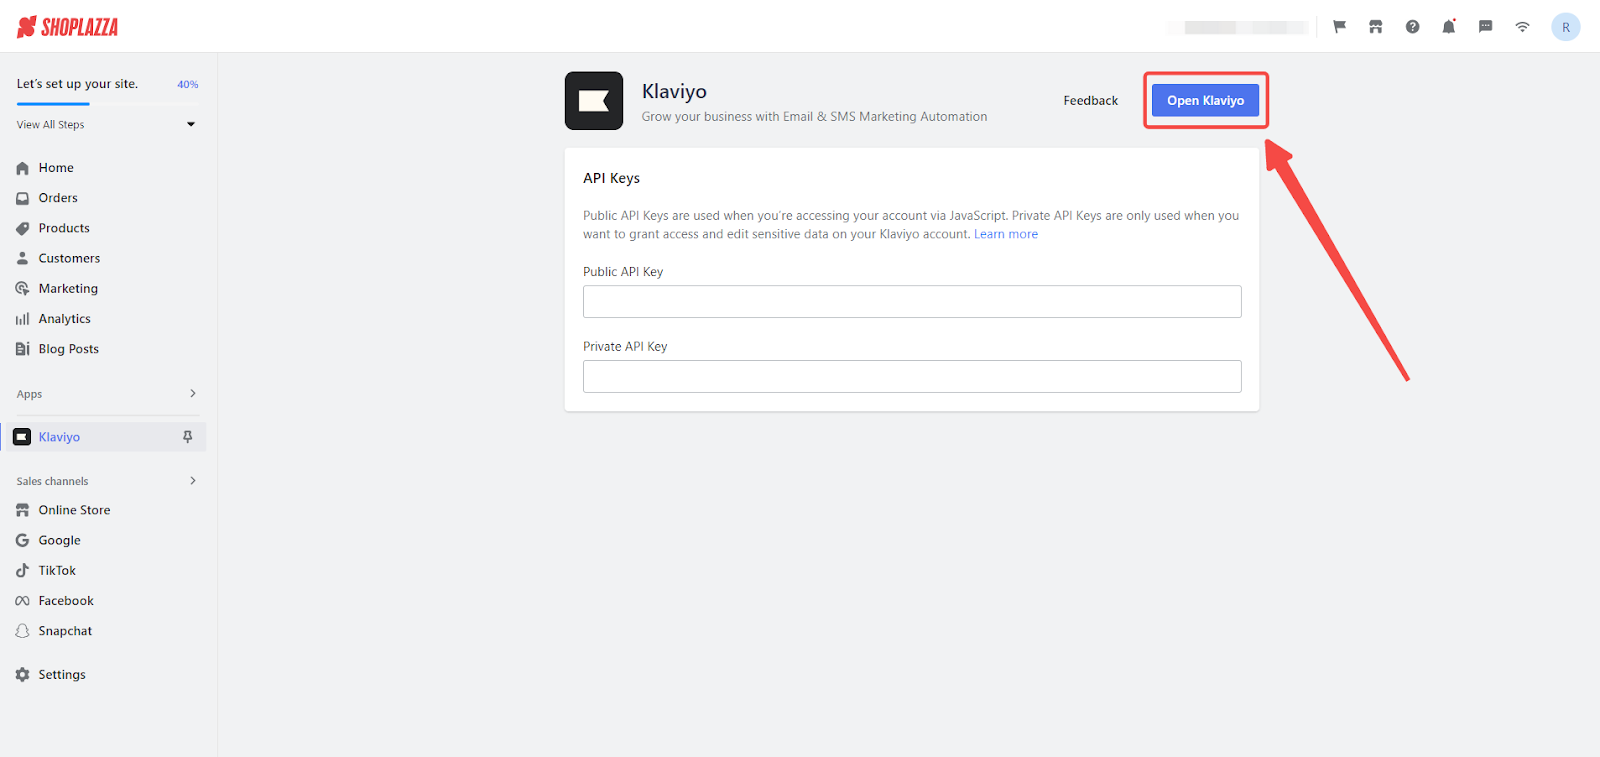This screenshot has height=757, width=1600.
Task: Click the Open Klaviyo button
Action: (1205, 100)
